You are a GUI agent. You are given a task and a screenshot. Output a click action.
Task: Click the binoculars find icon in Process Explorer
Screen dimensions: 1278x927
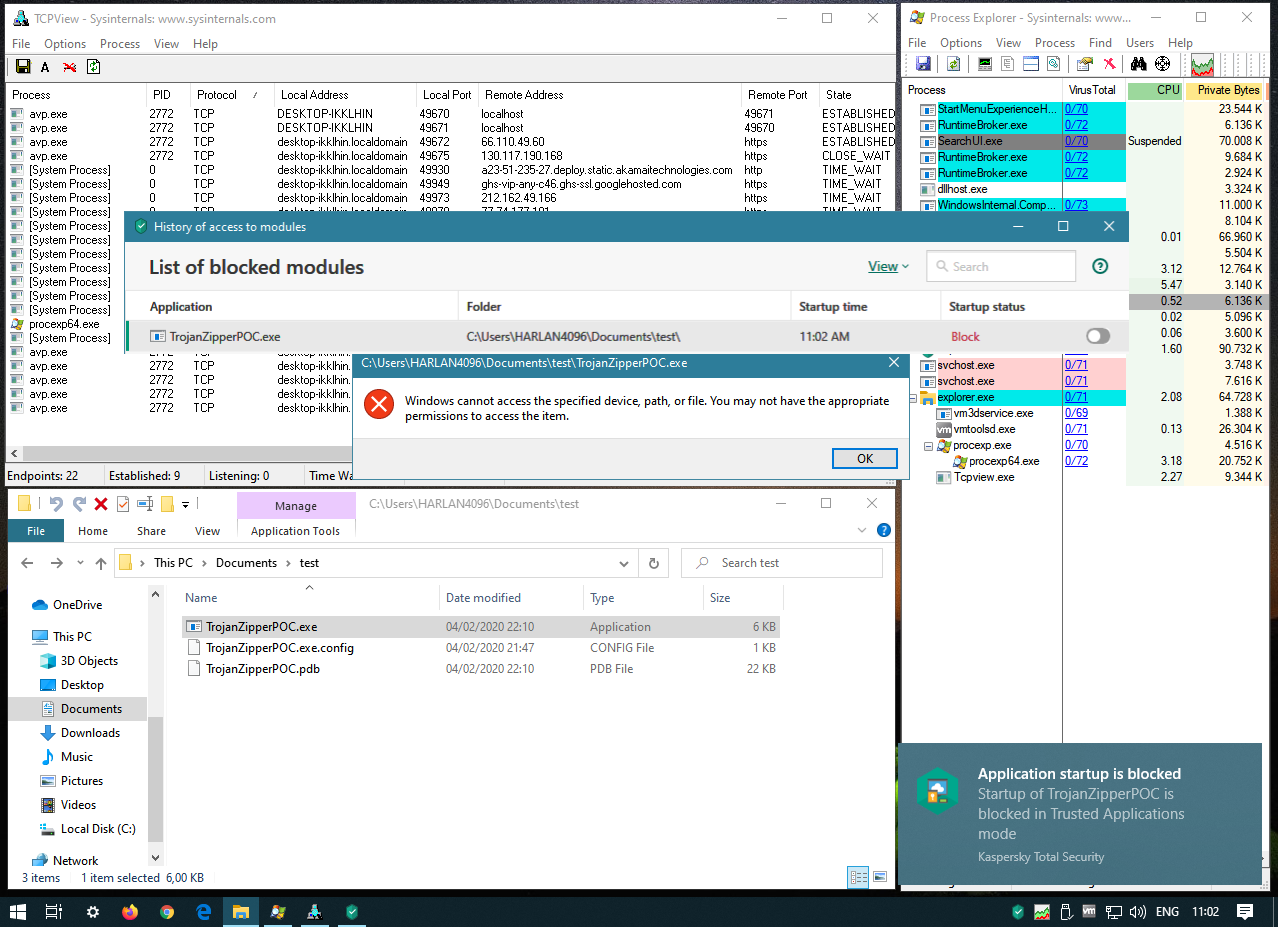coord(1138,64)
